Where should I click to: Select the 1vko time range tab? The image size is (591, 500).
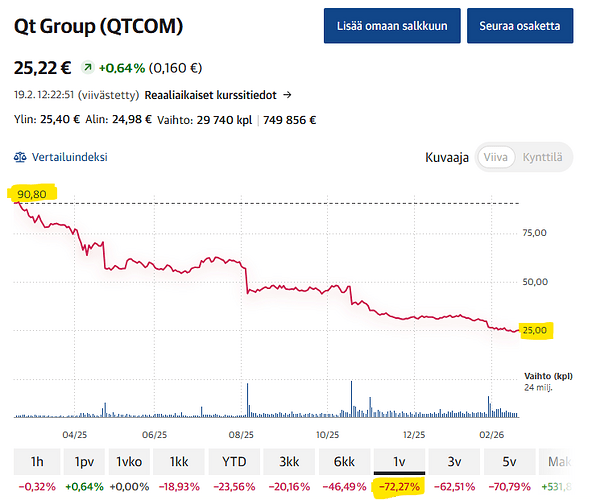click(129, 462)
